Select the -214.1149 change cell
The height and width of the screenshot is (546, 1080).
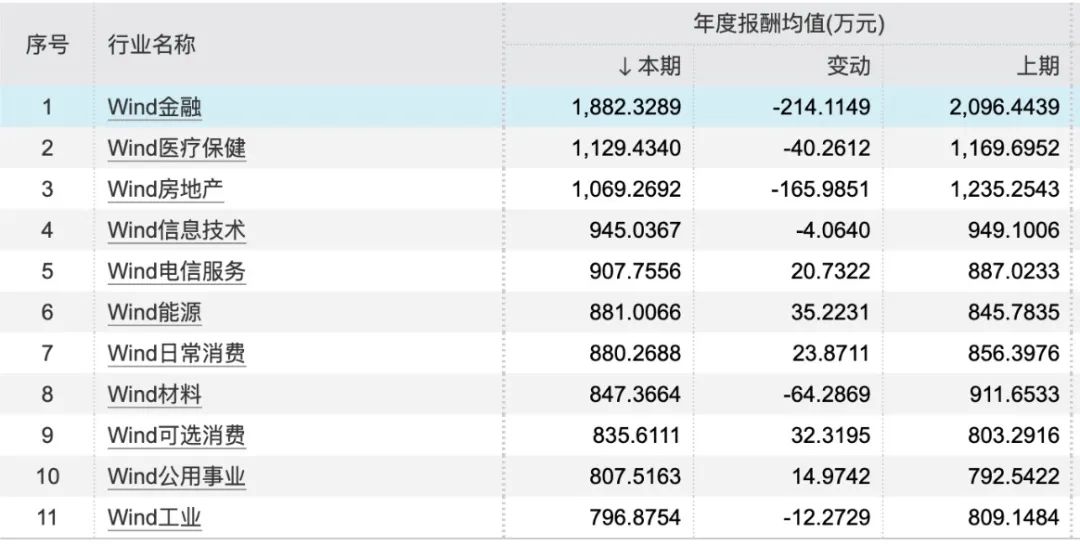(x=821, y=107)
